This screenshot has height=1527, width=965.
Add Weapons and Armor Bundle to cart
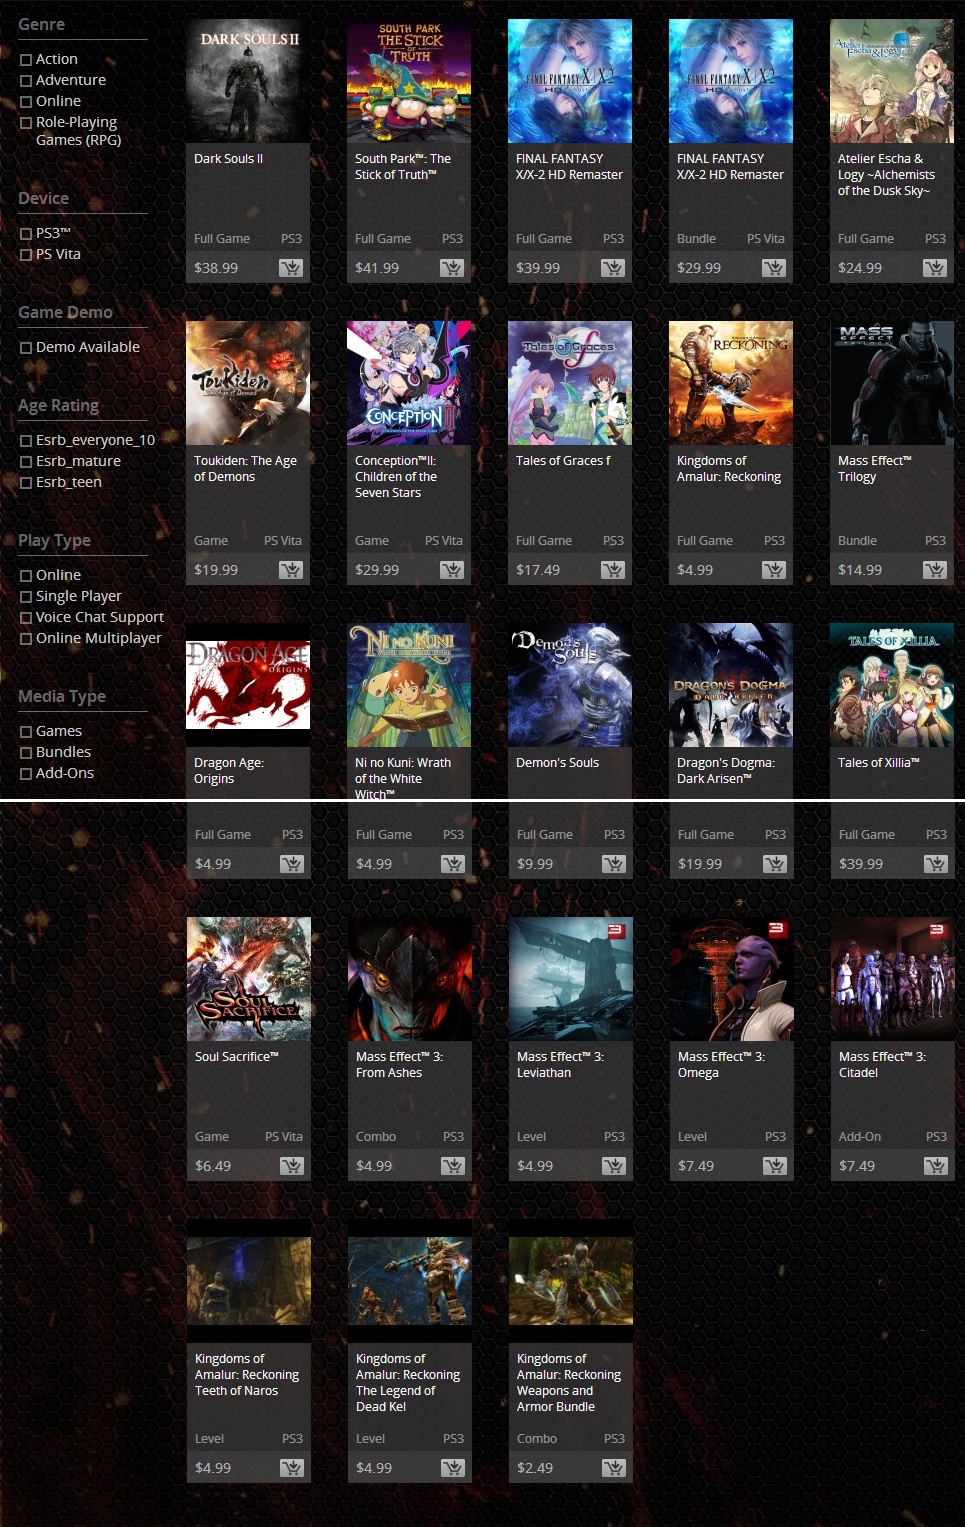click(x=614, y=1468)
